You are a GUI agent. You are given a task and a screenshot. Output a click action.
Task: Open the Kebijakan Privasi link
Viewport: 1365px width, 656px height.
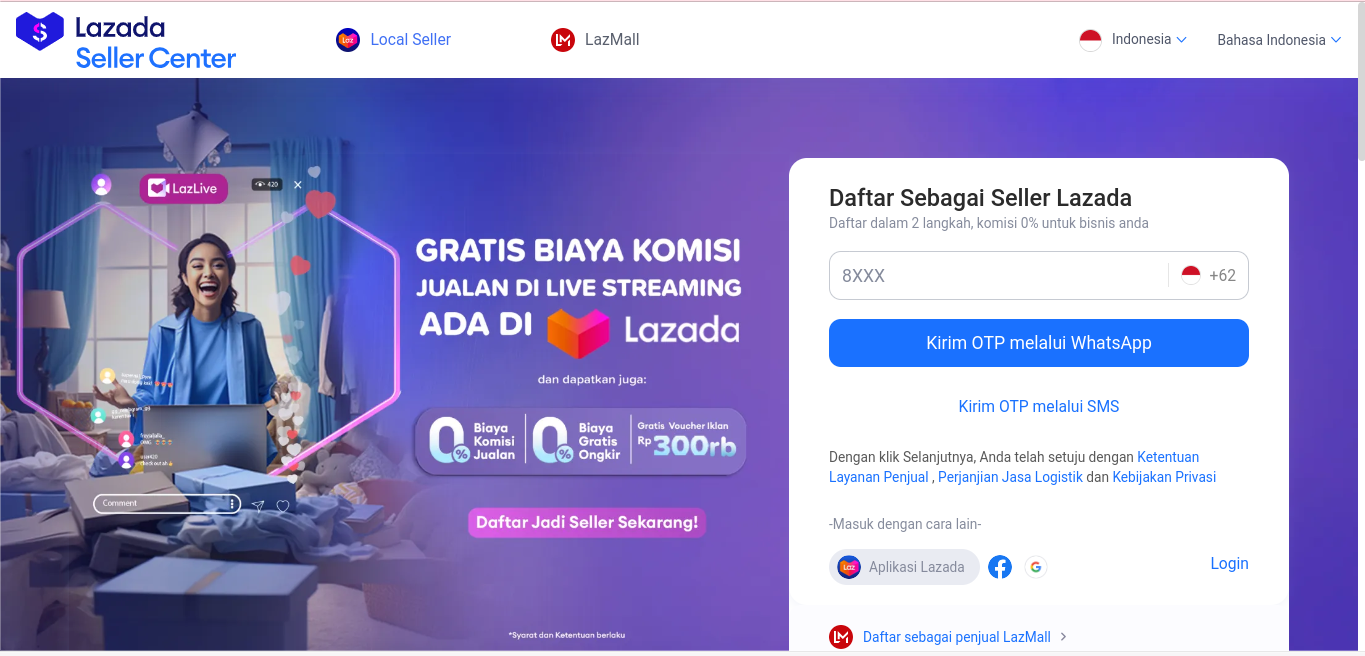click(x=1164, y=477)
